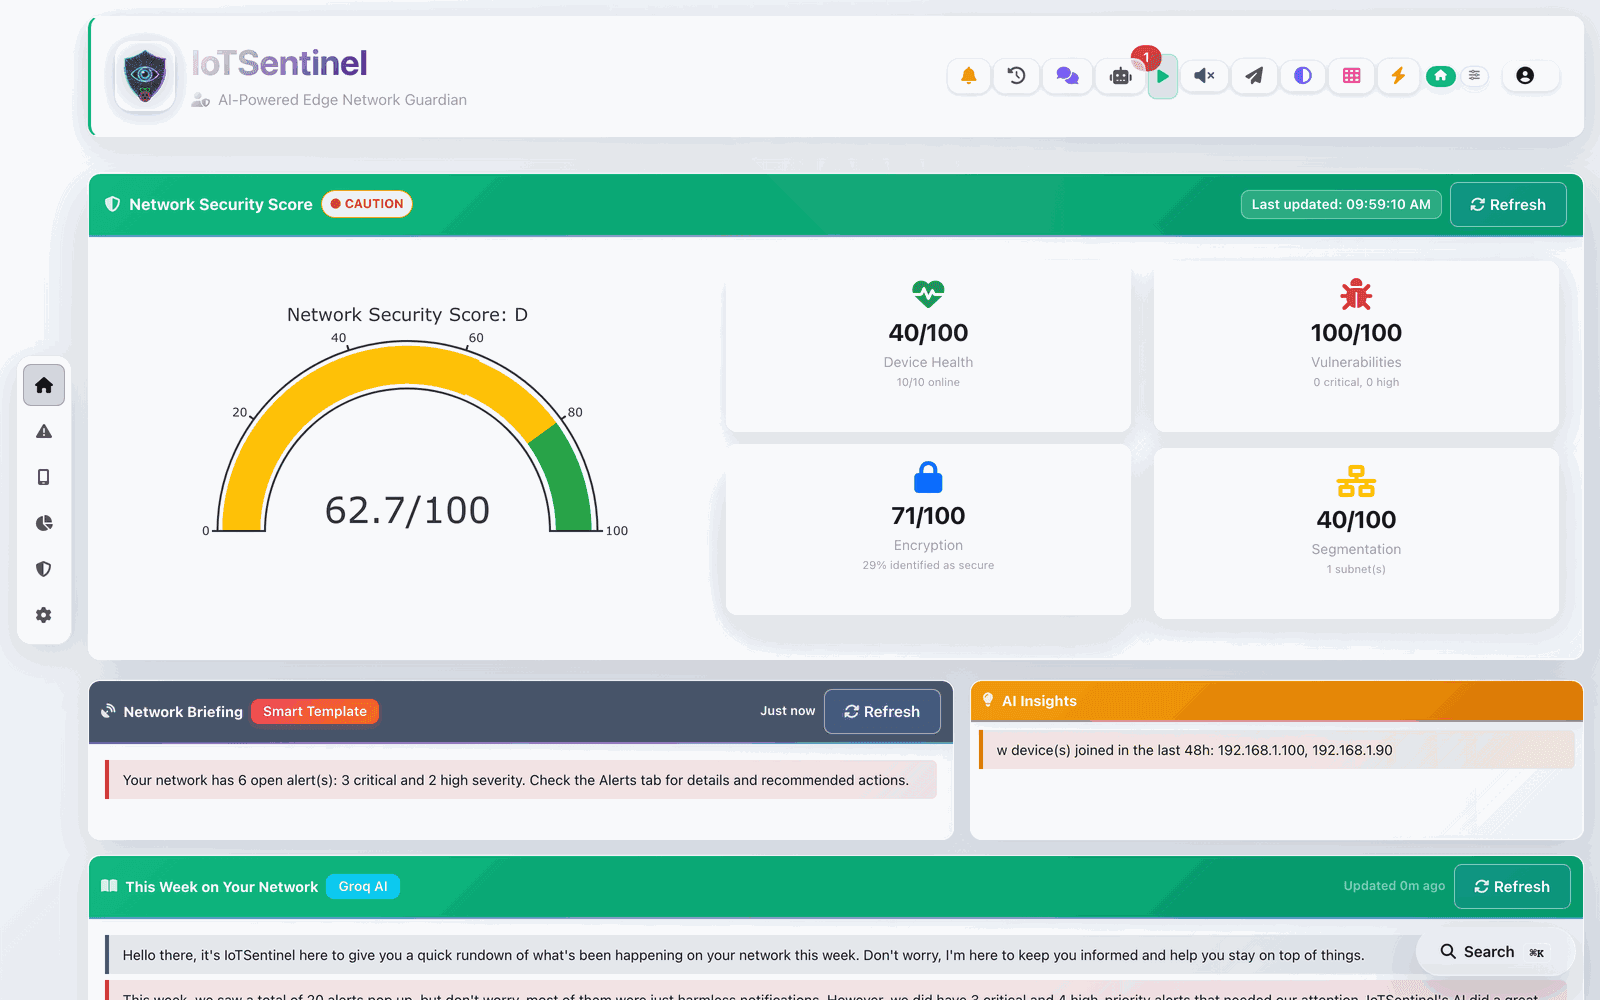Click the '1 subnet(s)' text

click(x=1356, y=569)
